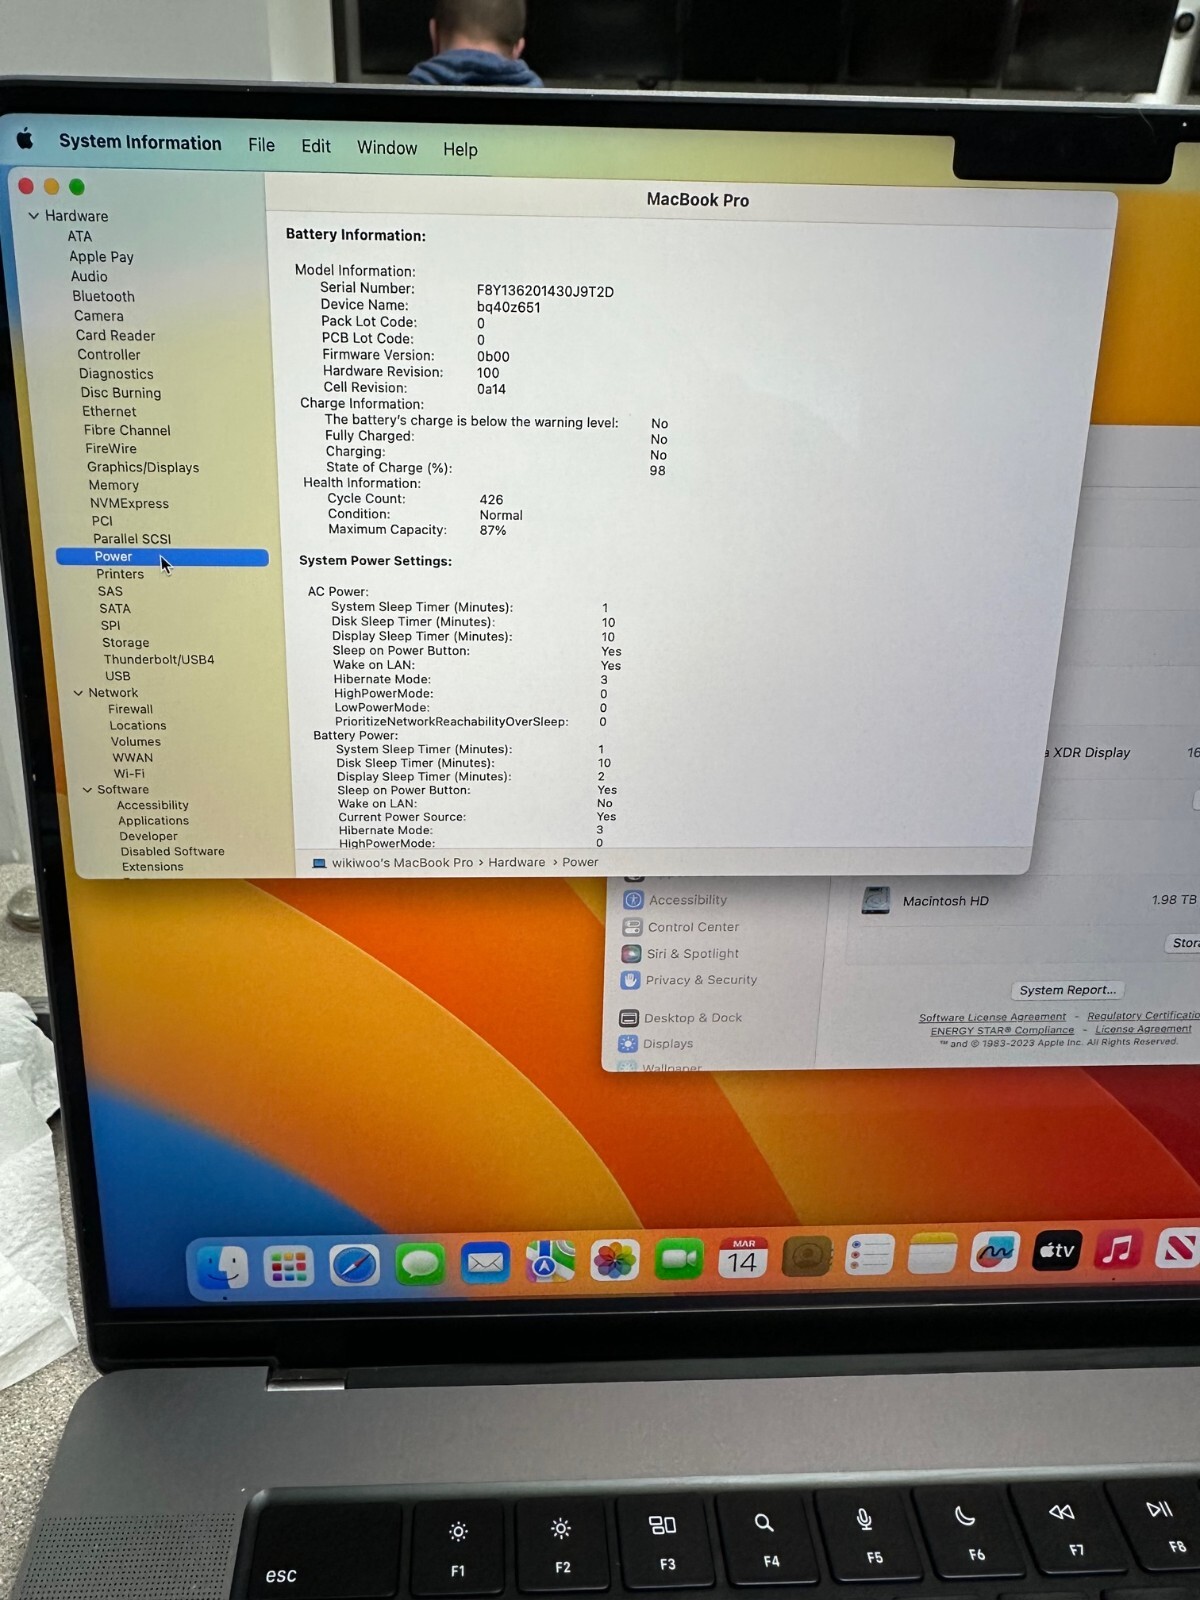Select Ethernet in the sidebar
Viewport: 1200px width, 1600px height.
pos(109,411)
